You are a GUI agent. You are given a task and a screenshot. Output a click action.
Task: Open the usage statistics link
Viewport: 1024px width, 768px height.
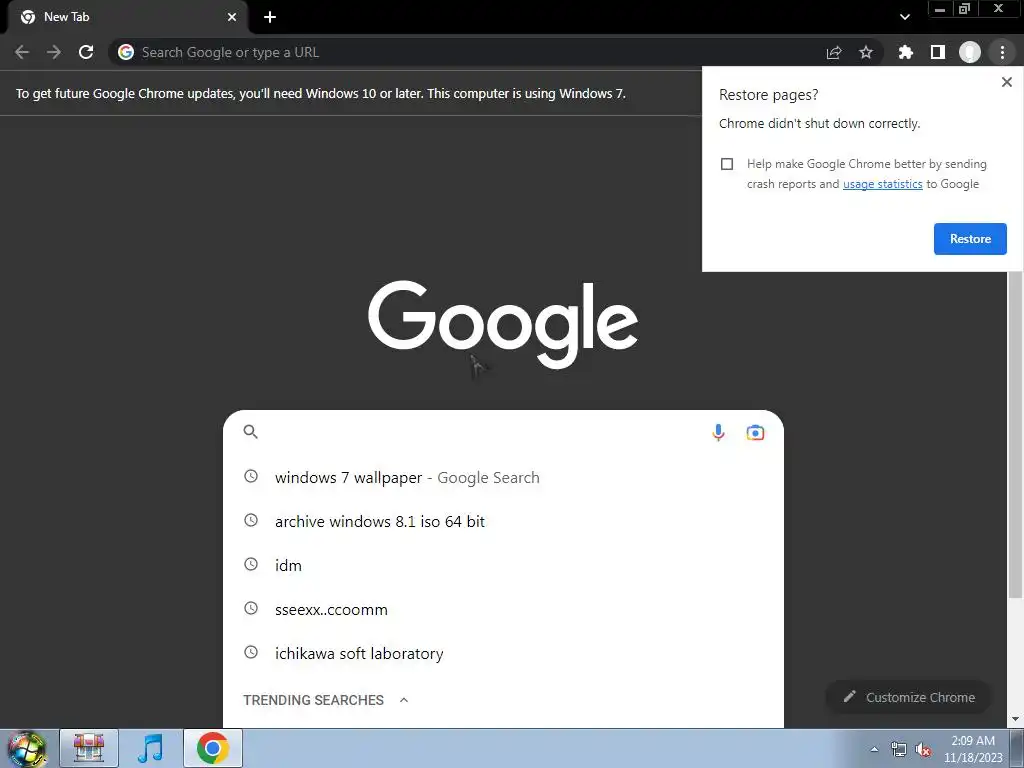[x=882, y=184]
